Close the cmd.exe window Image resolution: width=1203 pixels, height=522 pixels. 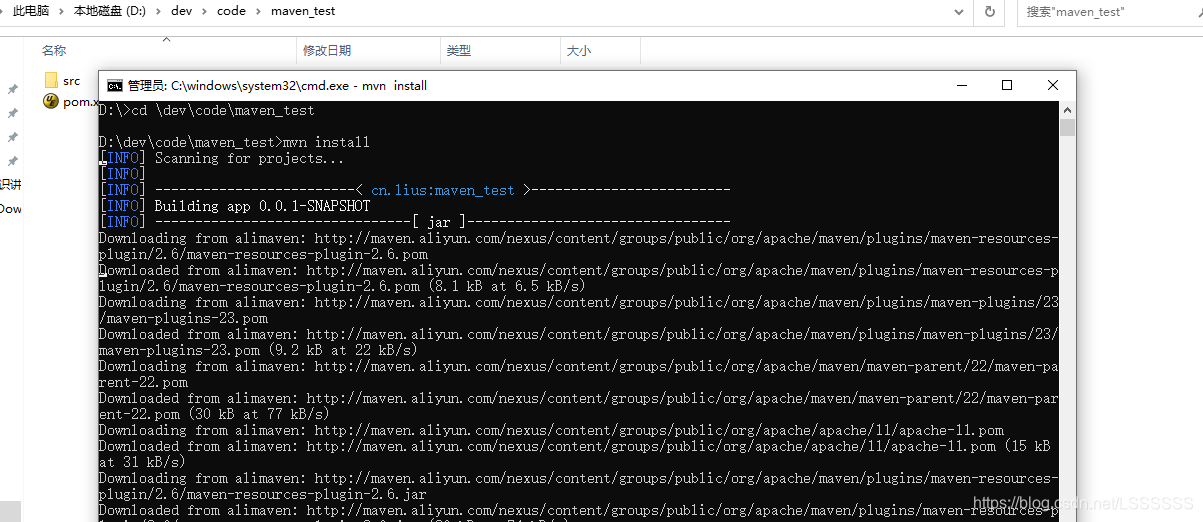coord(1053,85)
